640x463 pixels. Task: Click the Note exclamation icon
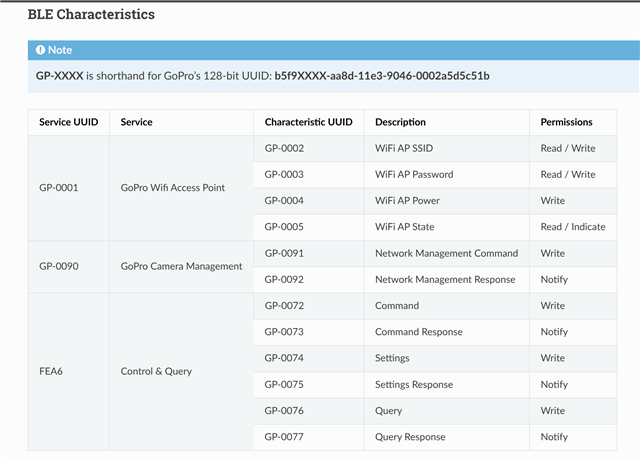pos(40,50)
